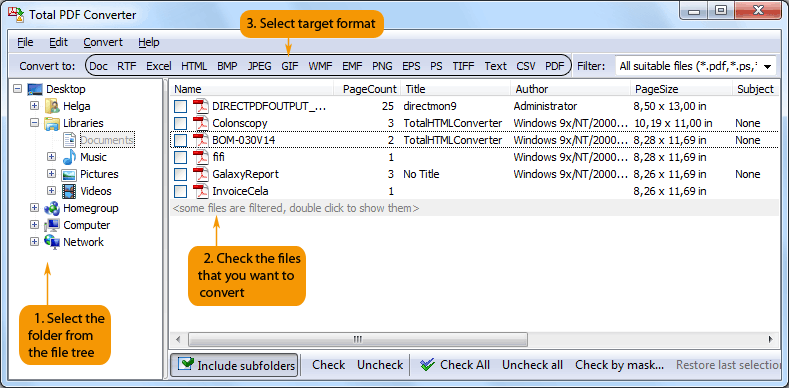Screen dimensions: 789x388
Task: Open the Help menu
Action: pos(149,42)
